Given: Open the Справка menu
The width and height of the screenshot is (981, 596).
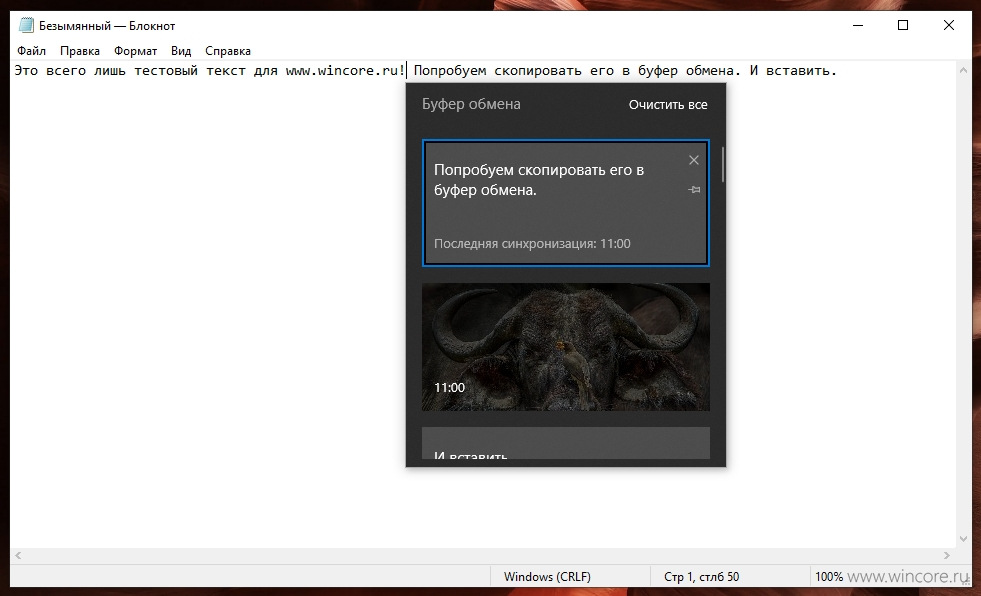Looking at the screenshot, I should (228, 51).
